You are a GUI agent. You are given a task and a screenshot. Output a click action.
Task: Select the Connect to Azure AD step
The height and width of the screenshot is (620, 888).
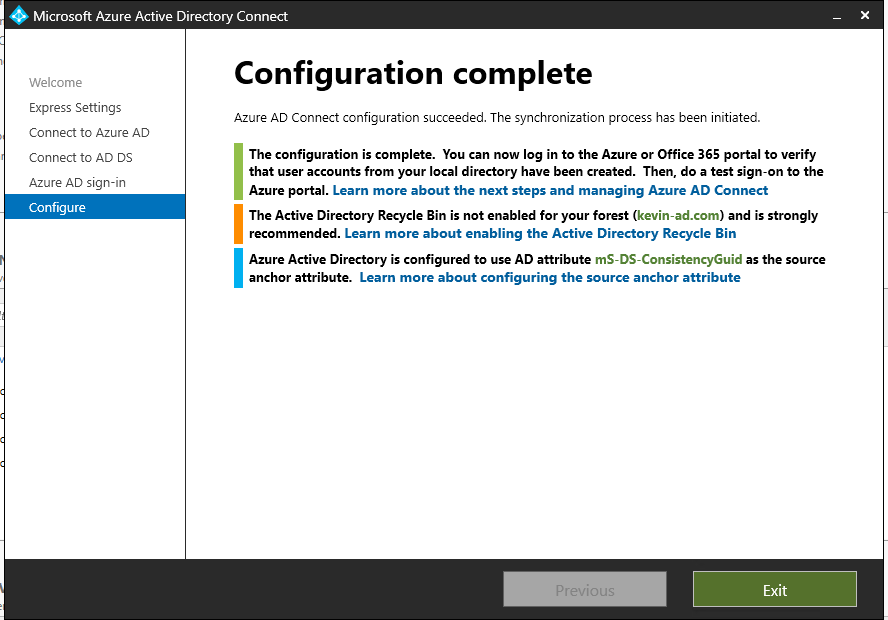pos(90,132)
